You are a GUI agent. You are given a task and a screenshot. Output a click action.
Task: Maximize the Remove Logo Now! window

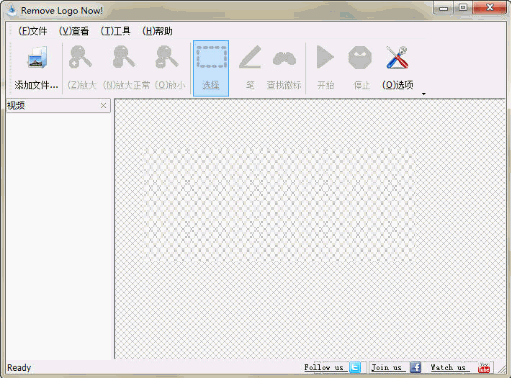[x=463, y=8]
